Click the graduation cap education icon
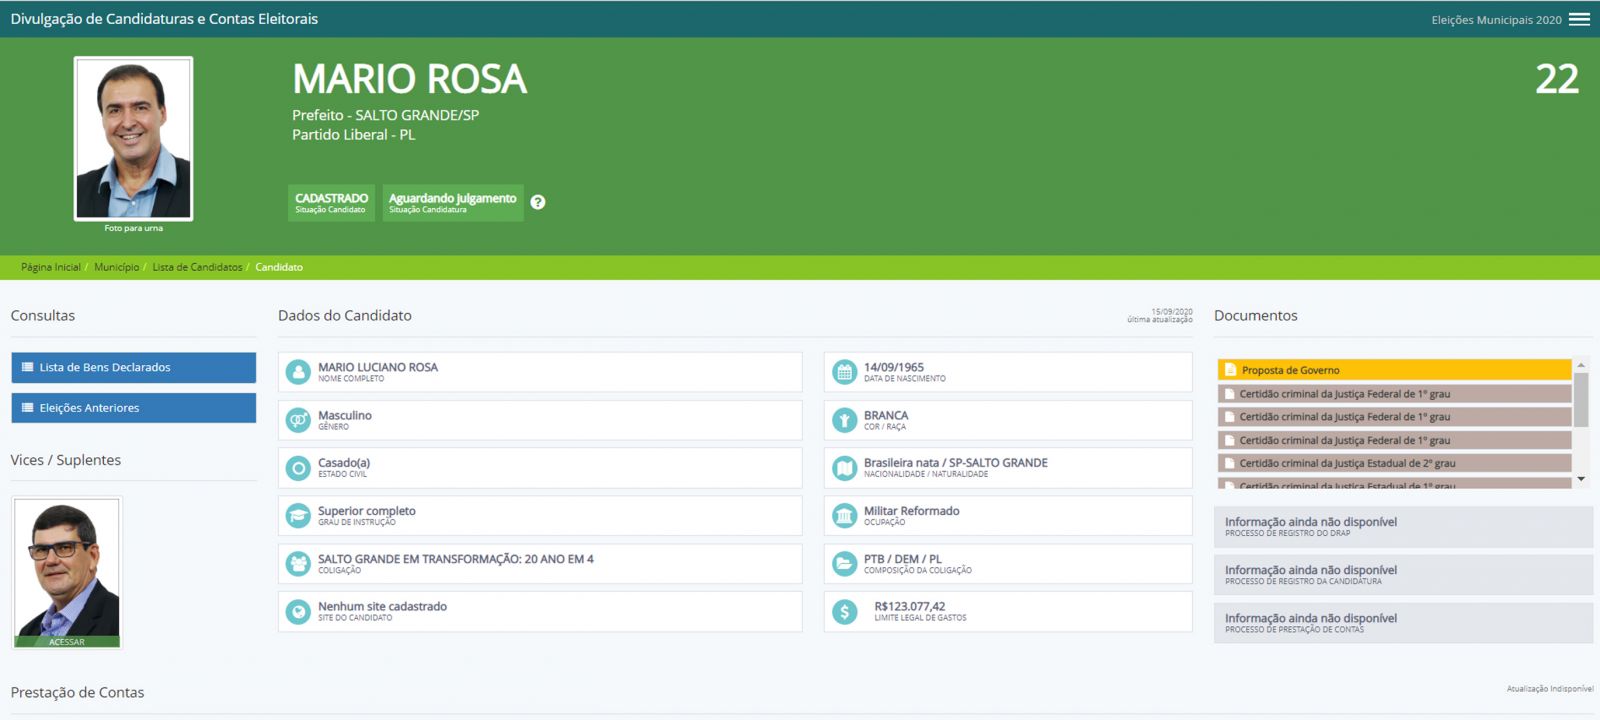This screenshot has width=1600, height=720. point(298,516)
